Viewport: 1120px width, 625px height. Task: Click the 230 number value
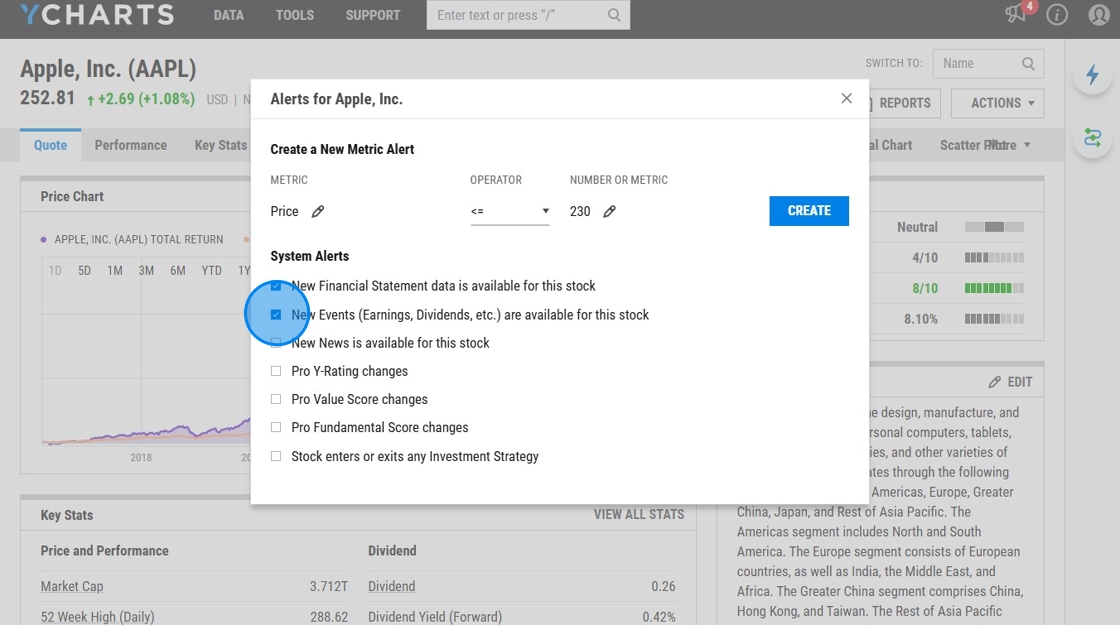580,211
